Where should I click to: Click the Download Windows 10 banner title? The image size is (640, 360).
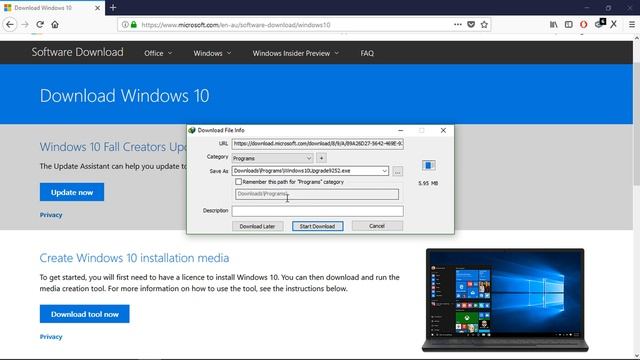(124, 96)
